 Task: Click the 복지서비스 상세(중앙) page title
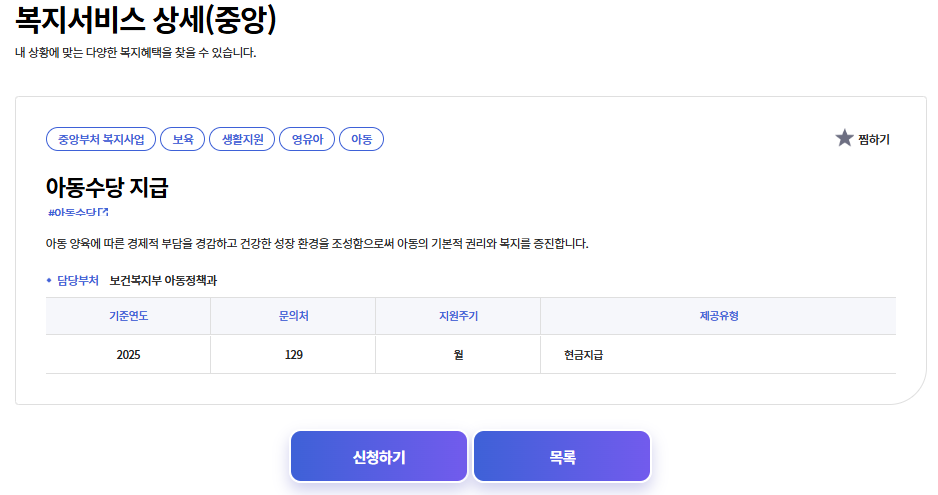pyautogui.click(x=146, y=20)
